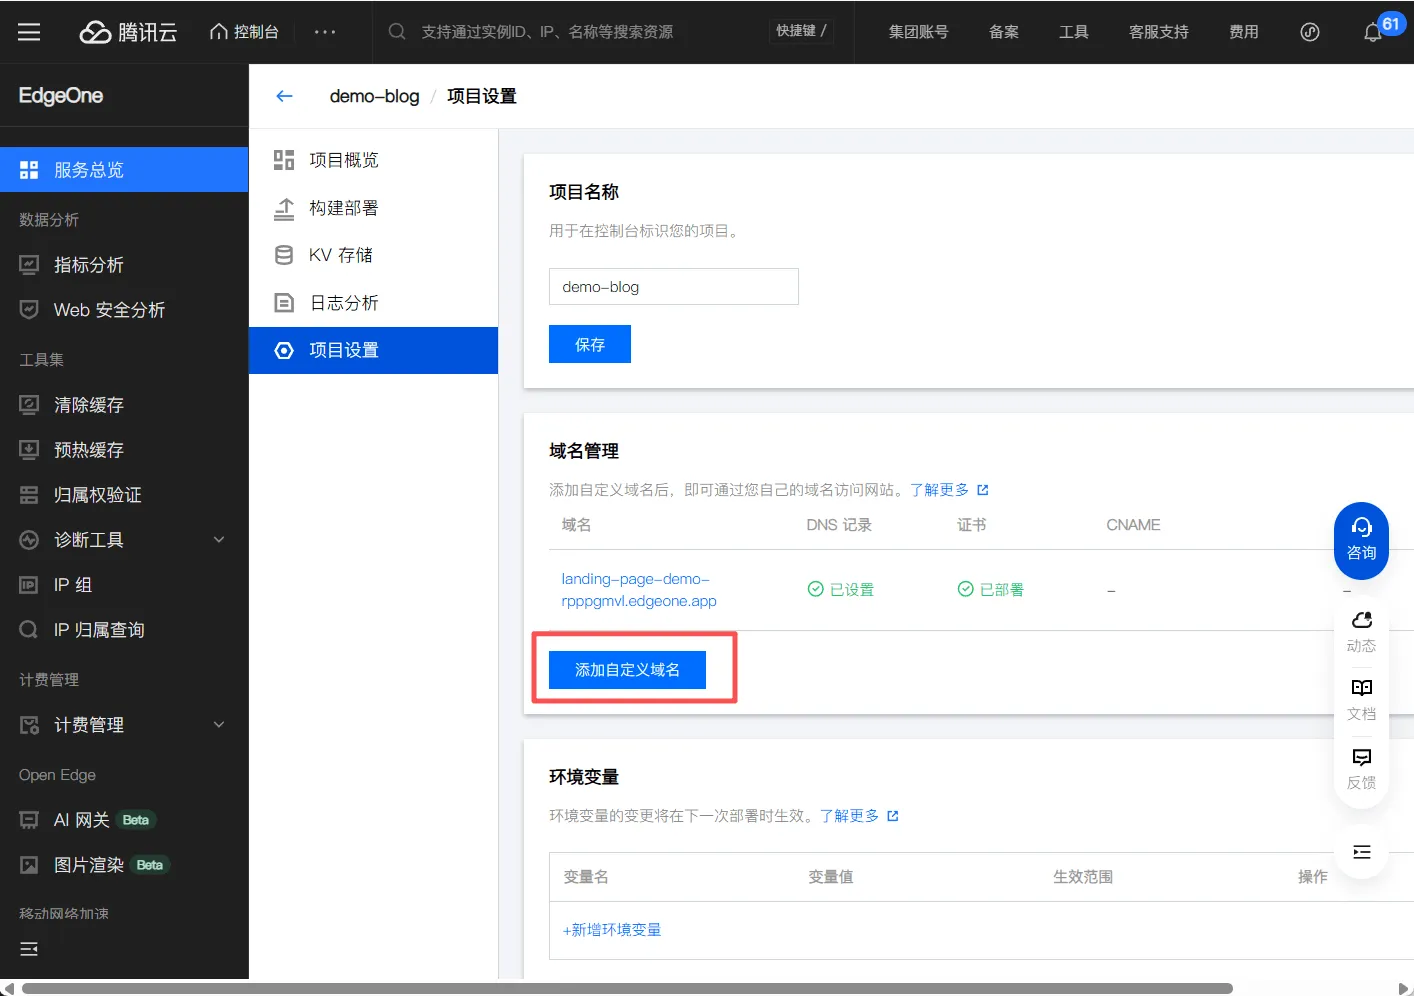Open the 文档 book icon
This screenshot has height=996, width=1414.
[x=1361, y=699]
